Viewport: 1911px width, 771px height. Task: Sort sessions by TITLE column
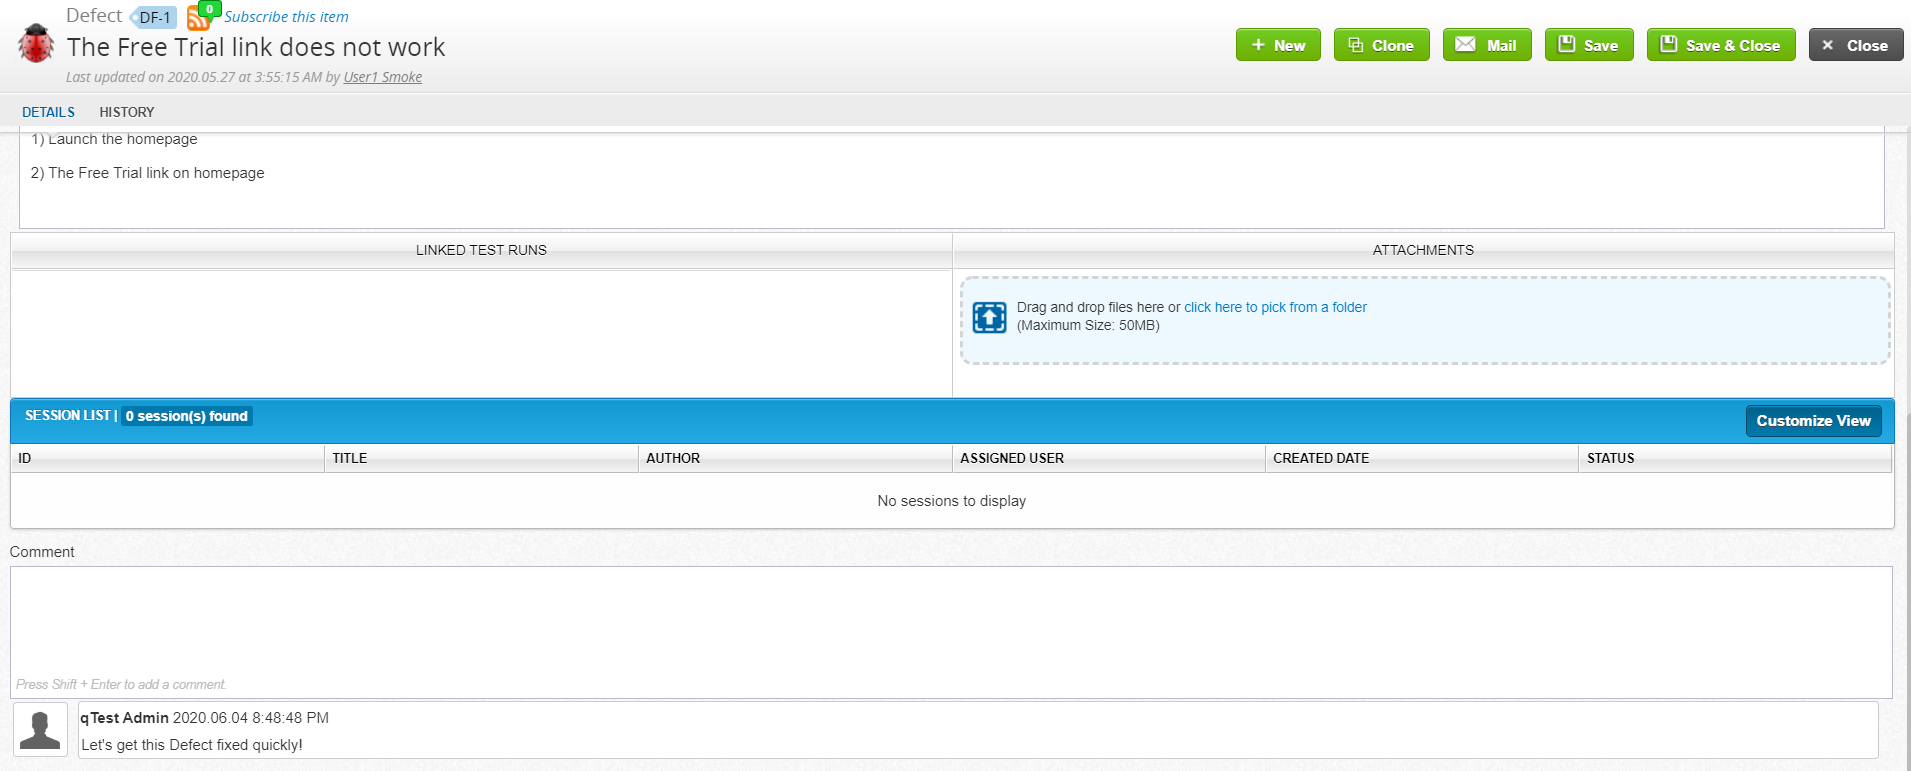pyautogui.click(x=481, y=458)
